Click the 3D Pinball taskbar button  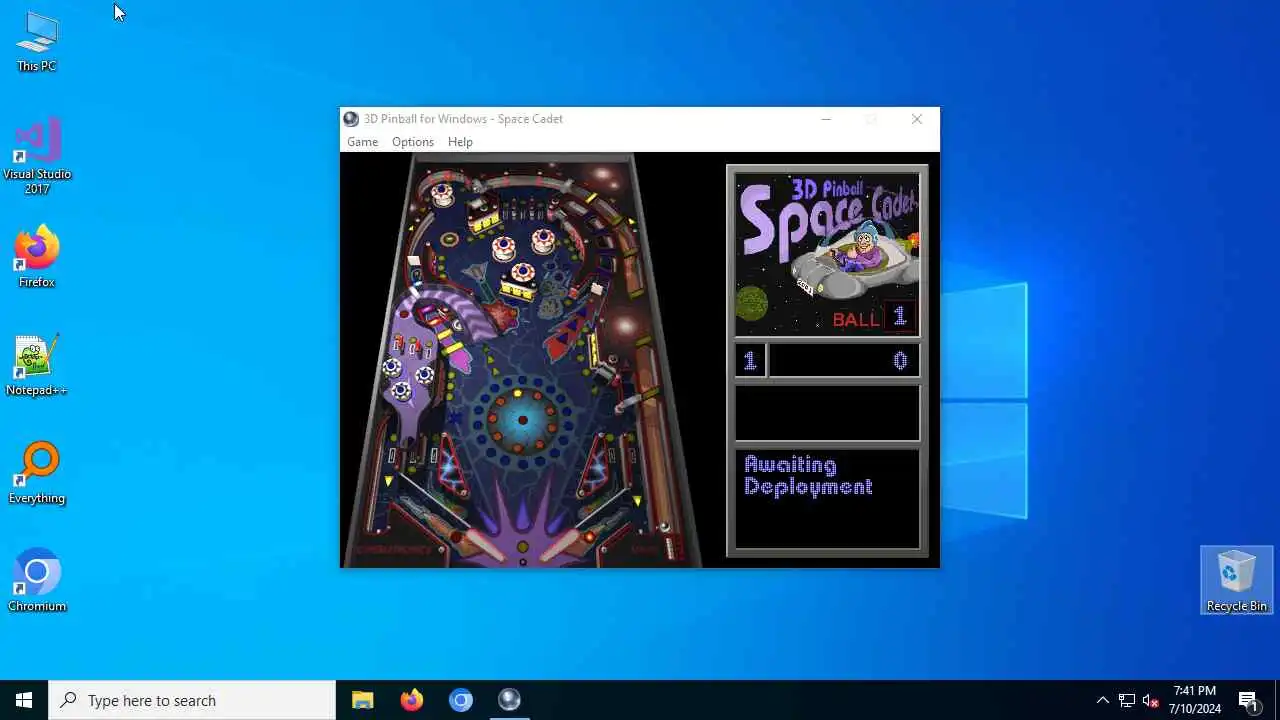point(510,700)
